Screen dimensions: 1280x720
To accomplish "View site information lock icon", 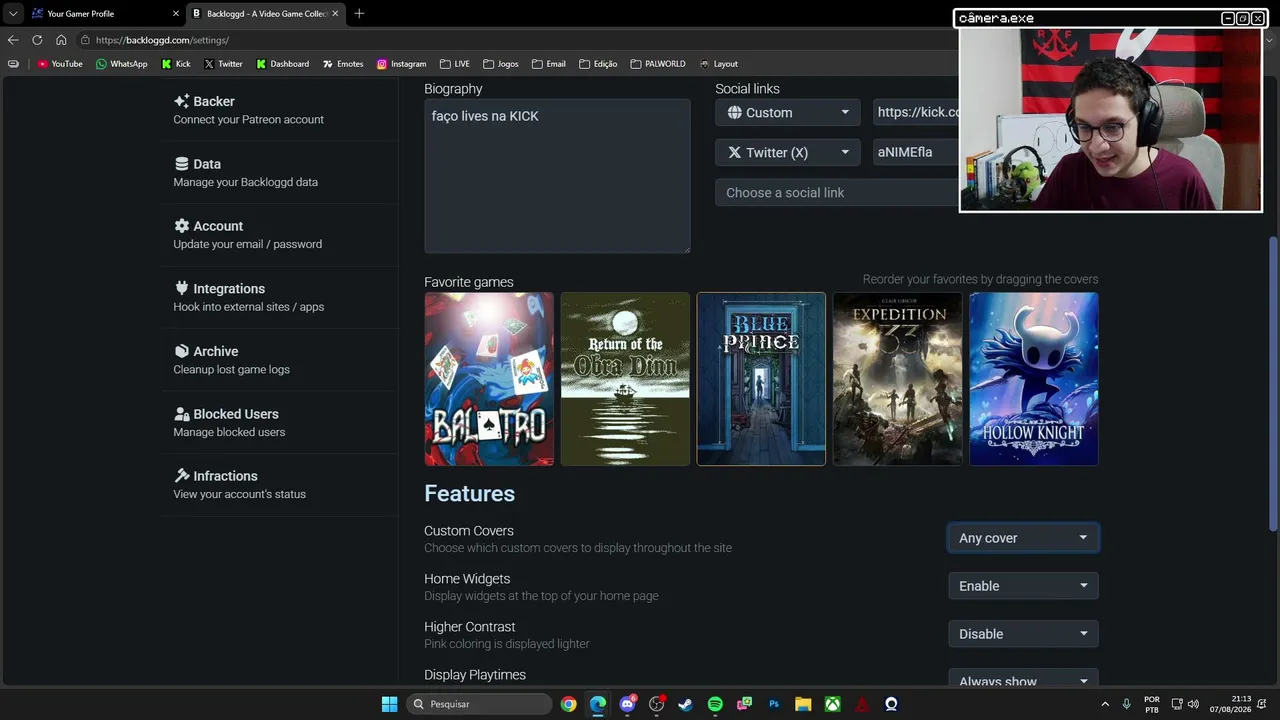I will pyautogui.click(x=86, y=40).
